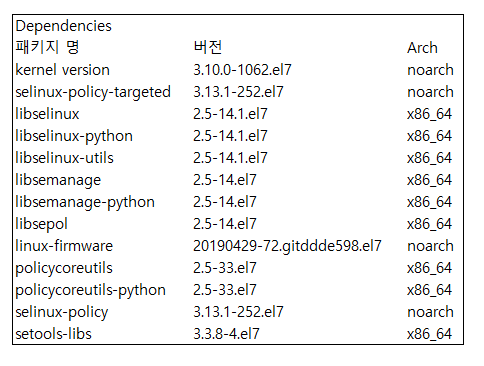Viewport: 484px width, 366px height.
Task: Select the noarch value for linux-firmware
Action: click(430, 246)
